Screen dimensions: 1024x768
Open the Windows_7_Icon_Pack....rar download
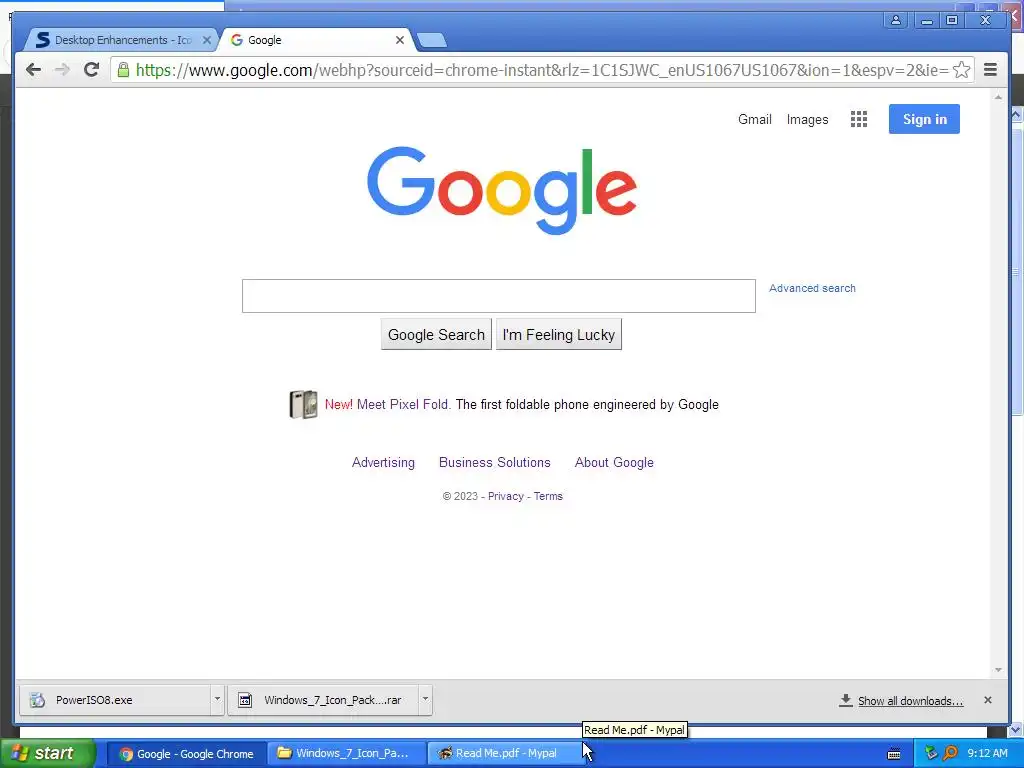point(323,699)
